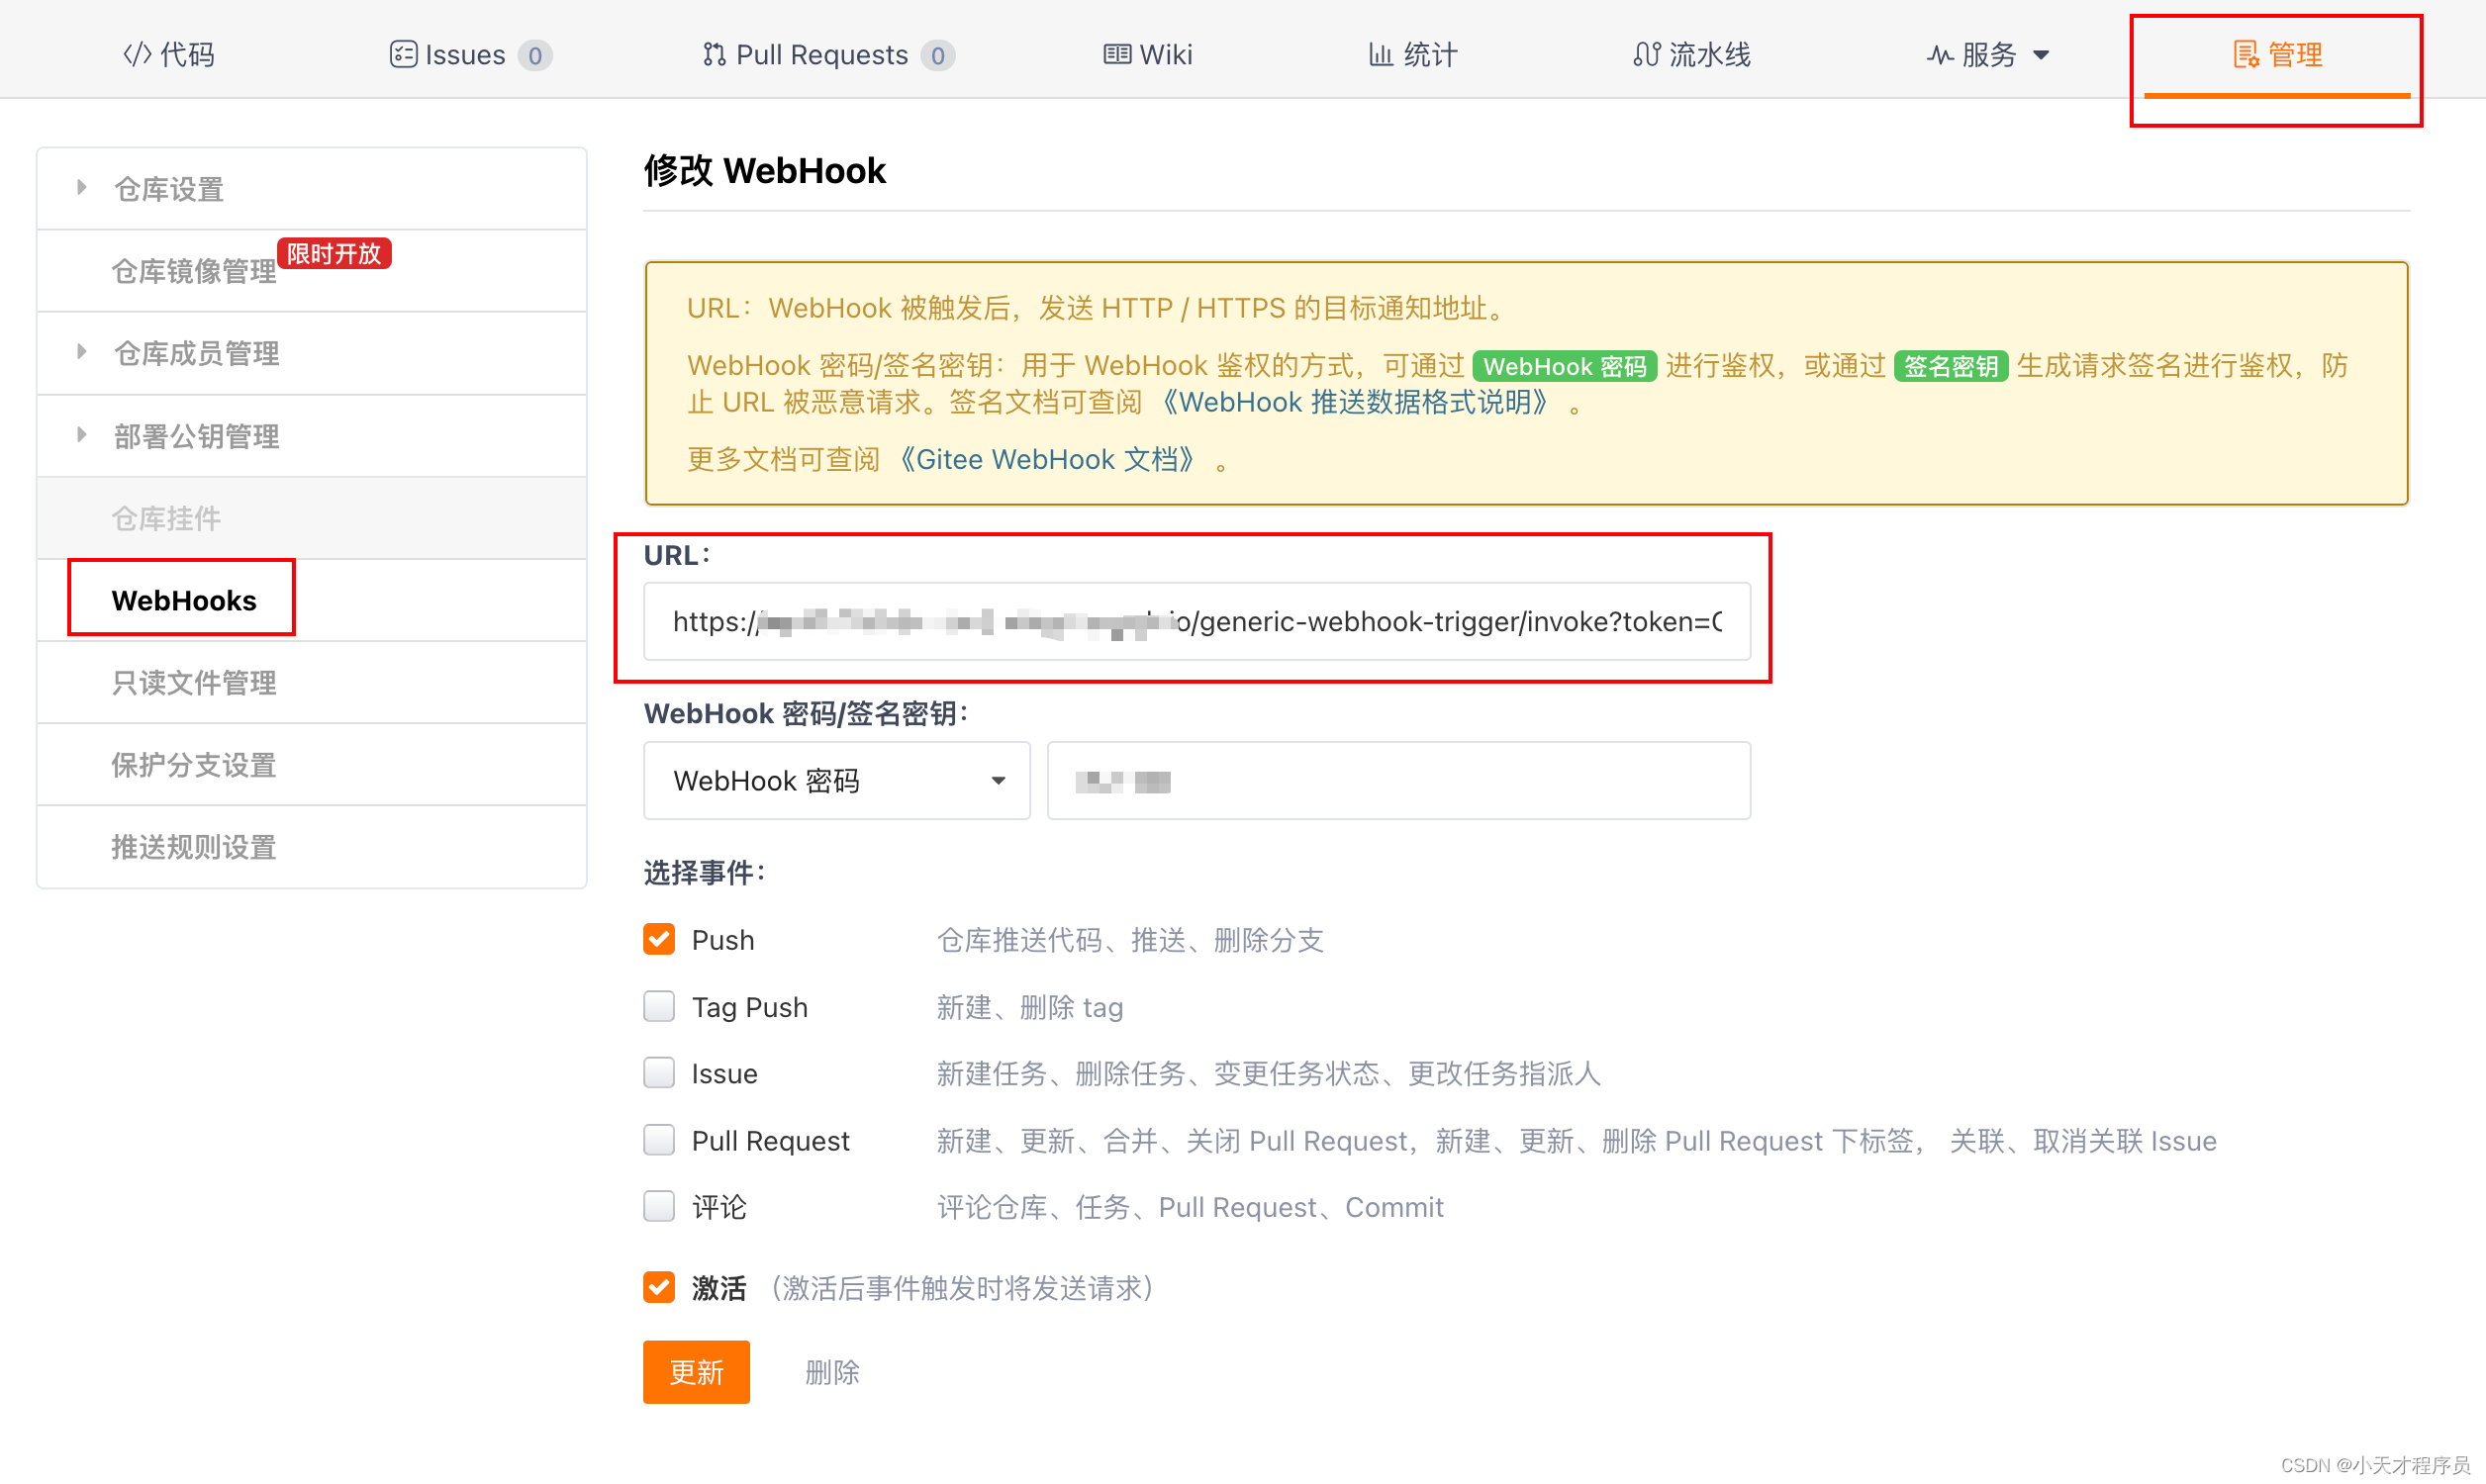Click the Wiki book icon
Image resolution: width=2486 pixels, height=1484 pixels.
[1116, 54]
